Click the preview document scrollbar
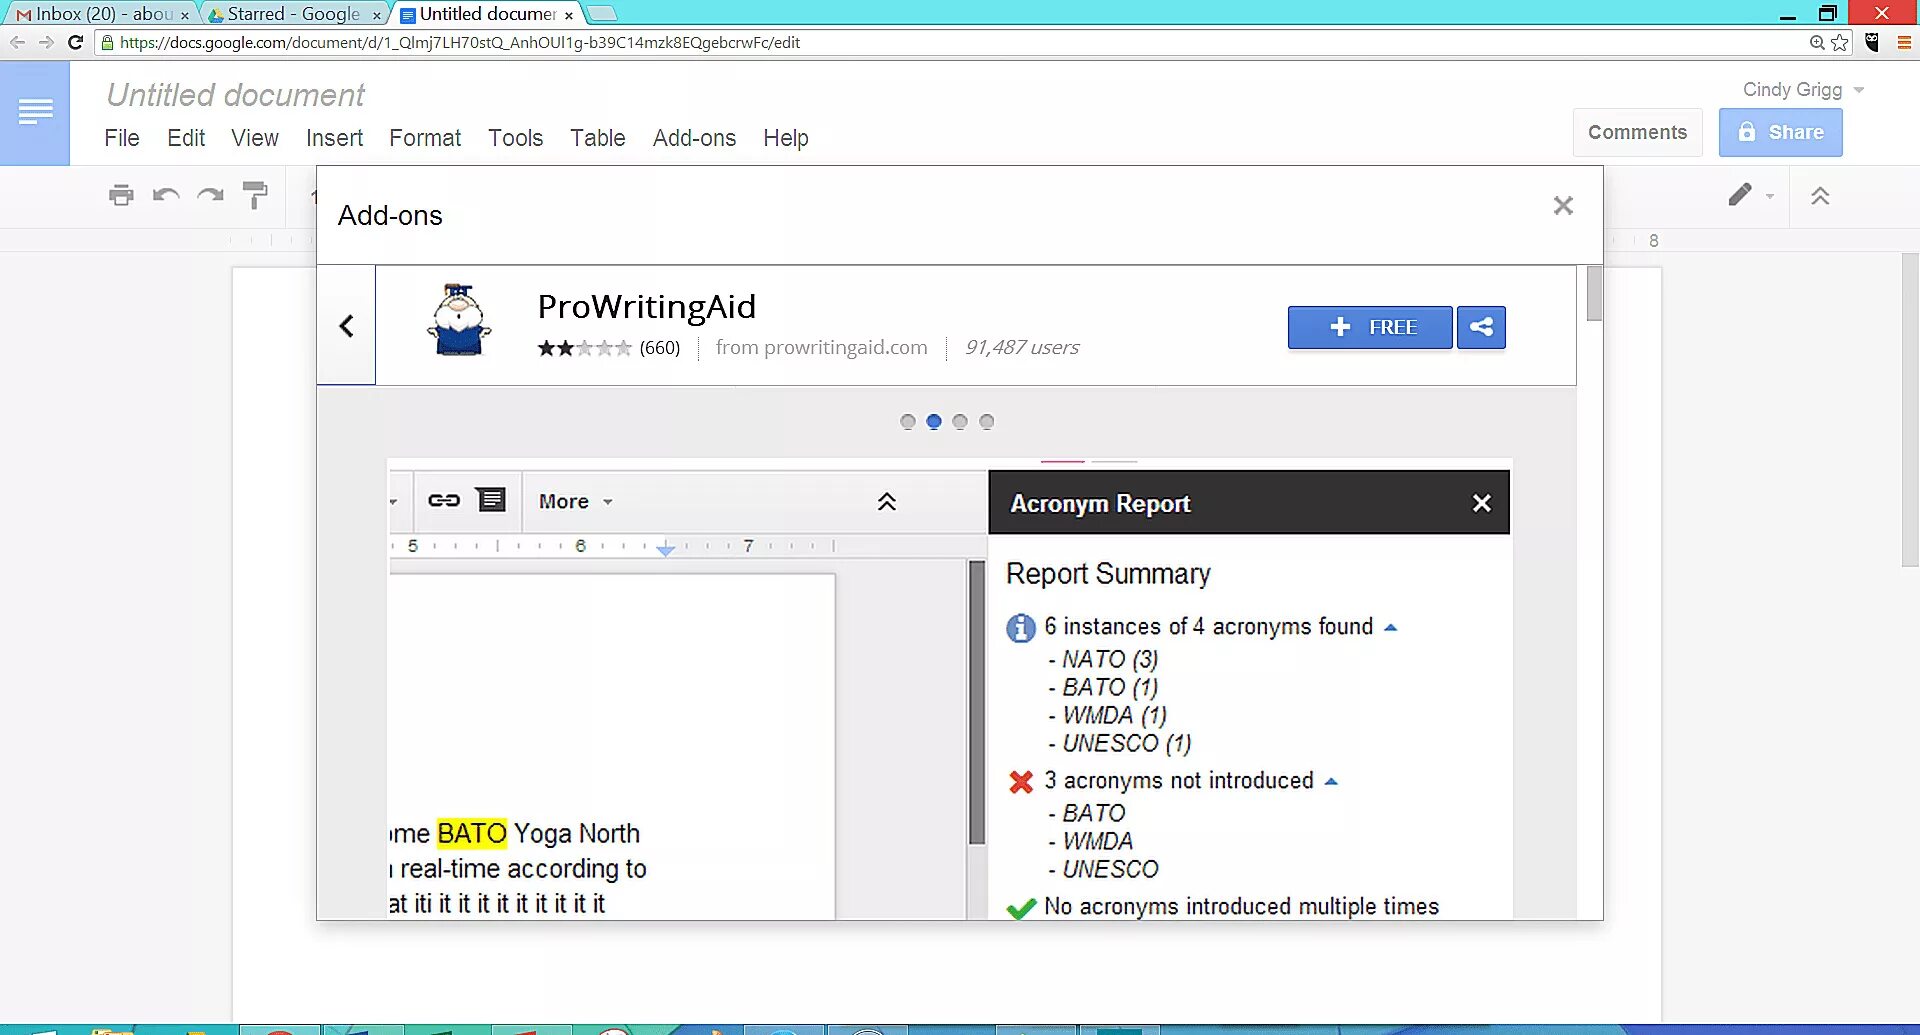 click(977, 703)
